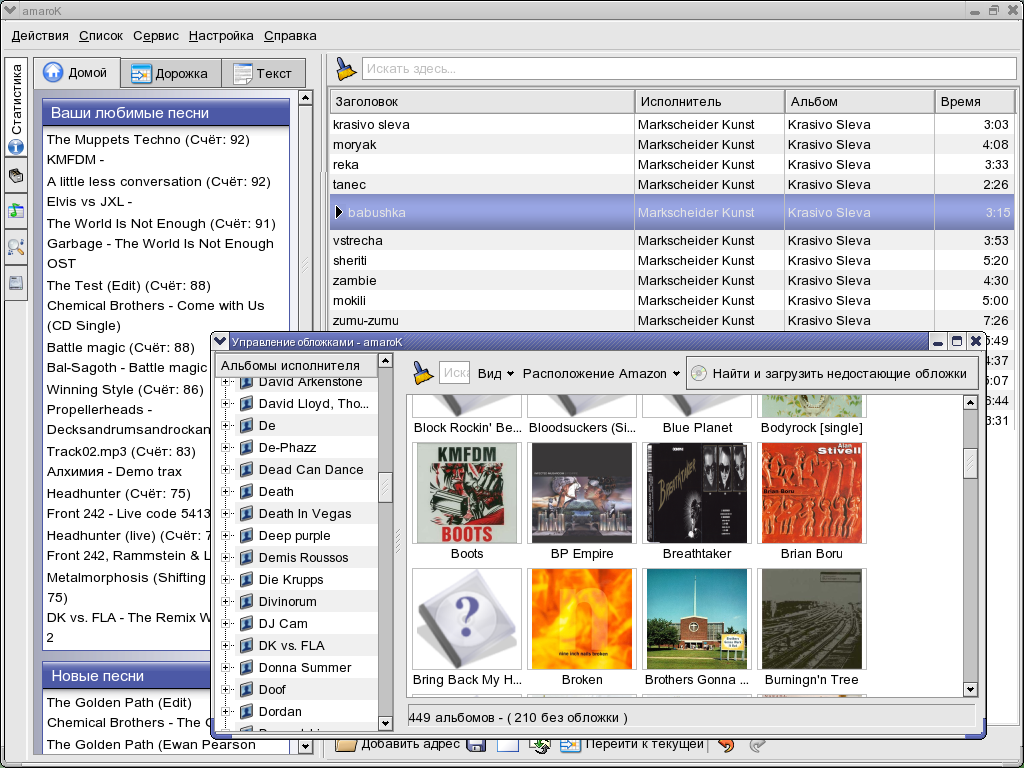Open the Справка menu
Screen dimensions: 1024x768
290,36
